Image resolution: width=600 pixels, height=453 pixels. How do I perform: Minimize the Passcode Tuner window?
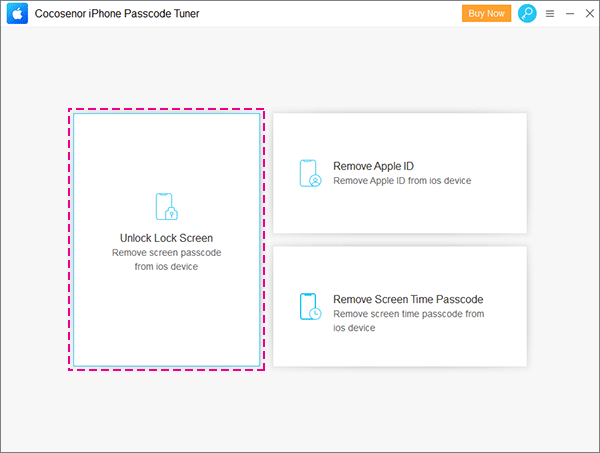[570, 14]
